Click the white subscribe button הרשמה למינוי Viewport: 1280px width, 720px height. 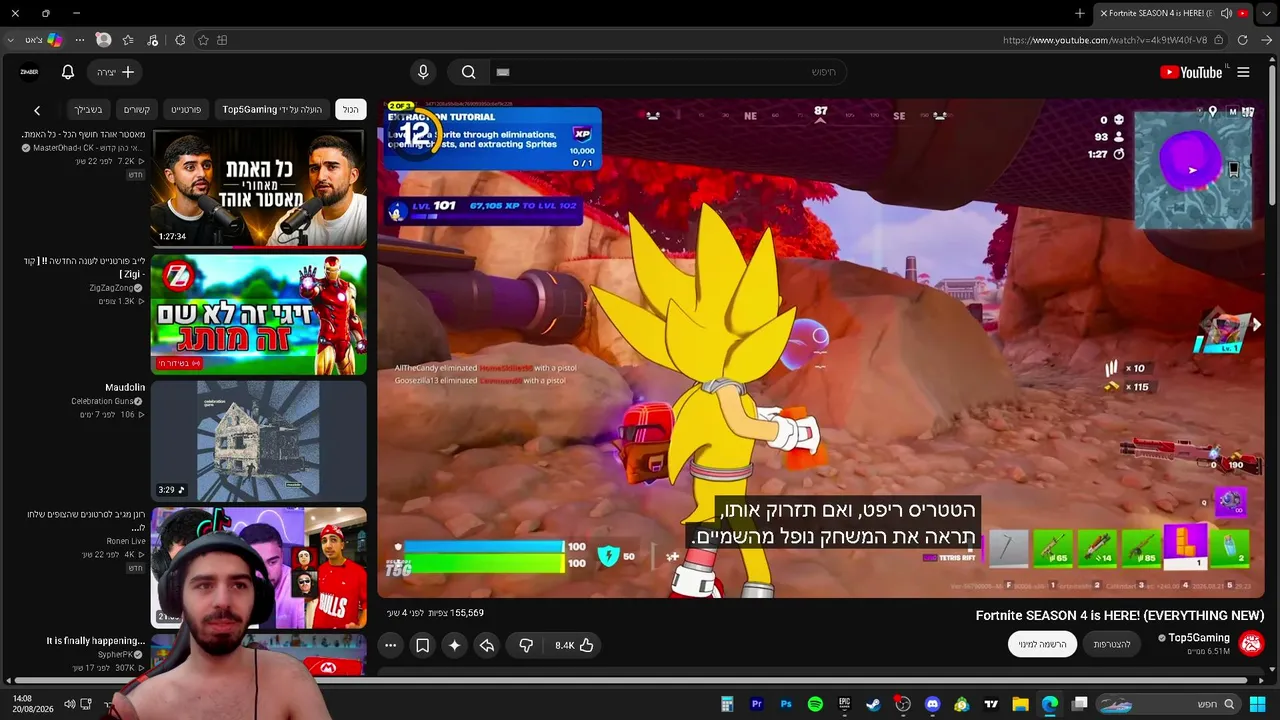(x=1042, y=644)
